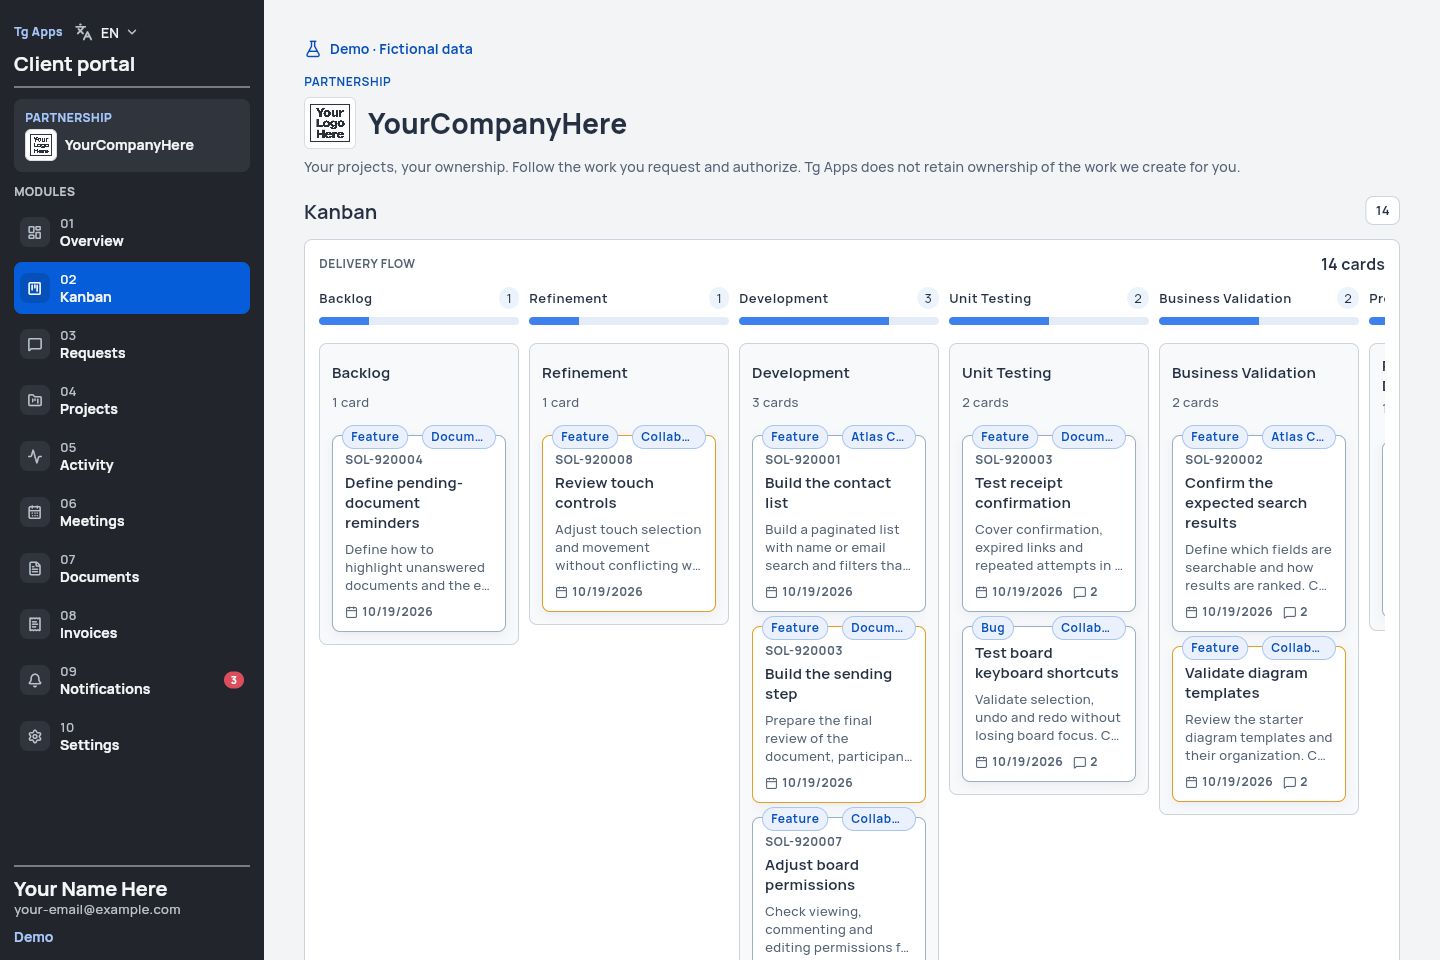Screen dimensions: 1440x960
Task: Open the Test board keyboard shortcuts card
Action: (1049, 704)
